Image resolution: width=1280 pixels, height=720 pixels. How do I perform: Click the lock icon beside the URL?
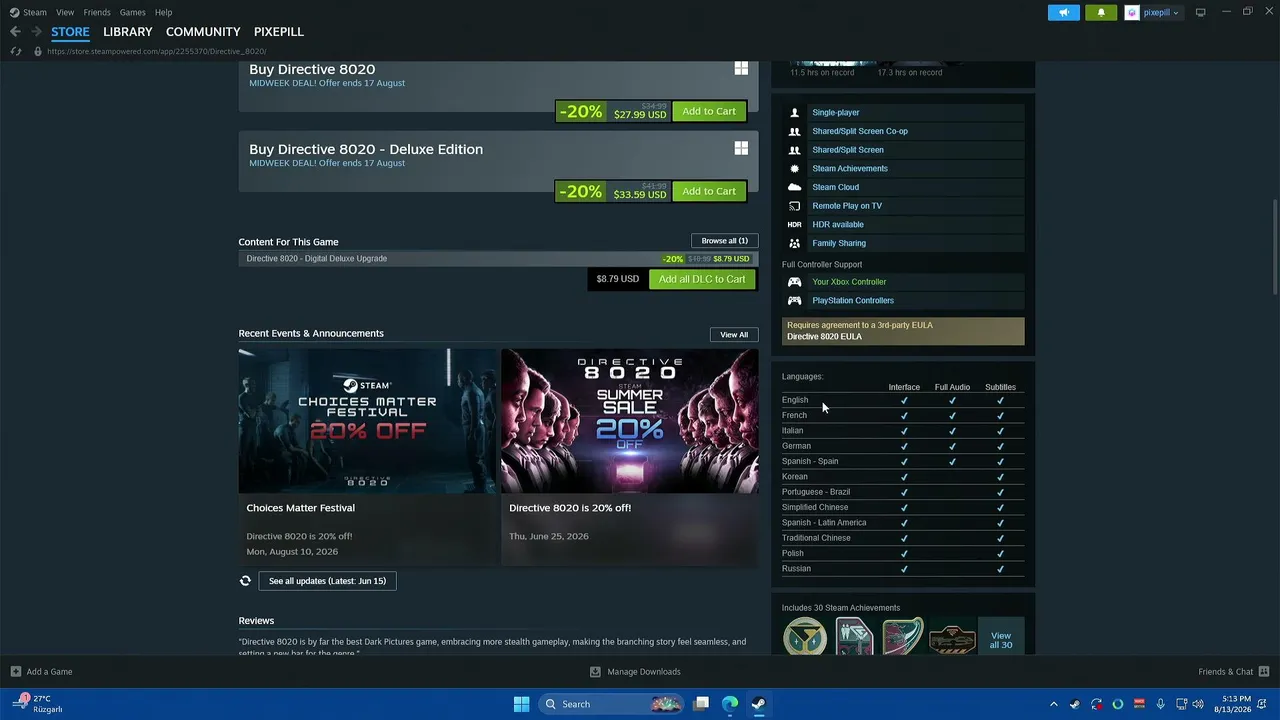[38, 51]
